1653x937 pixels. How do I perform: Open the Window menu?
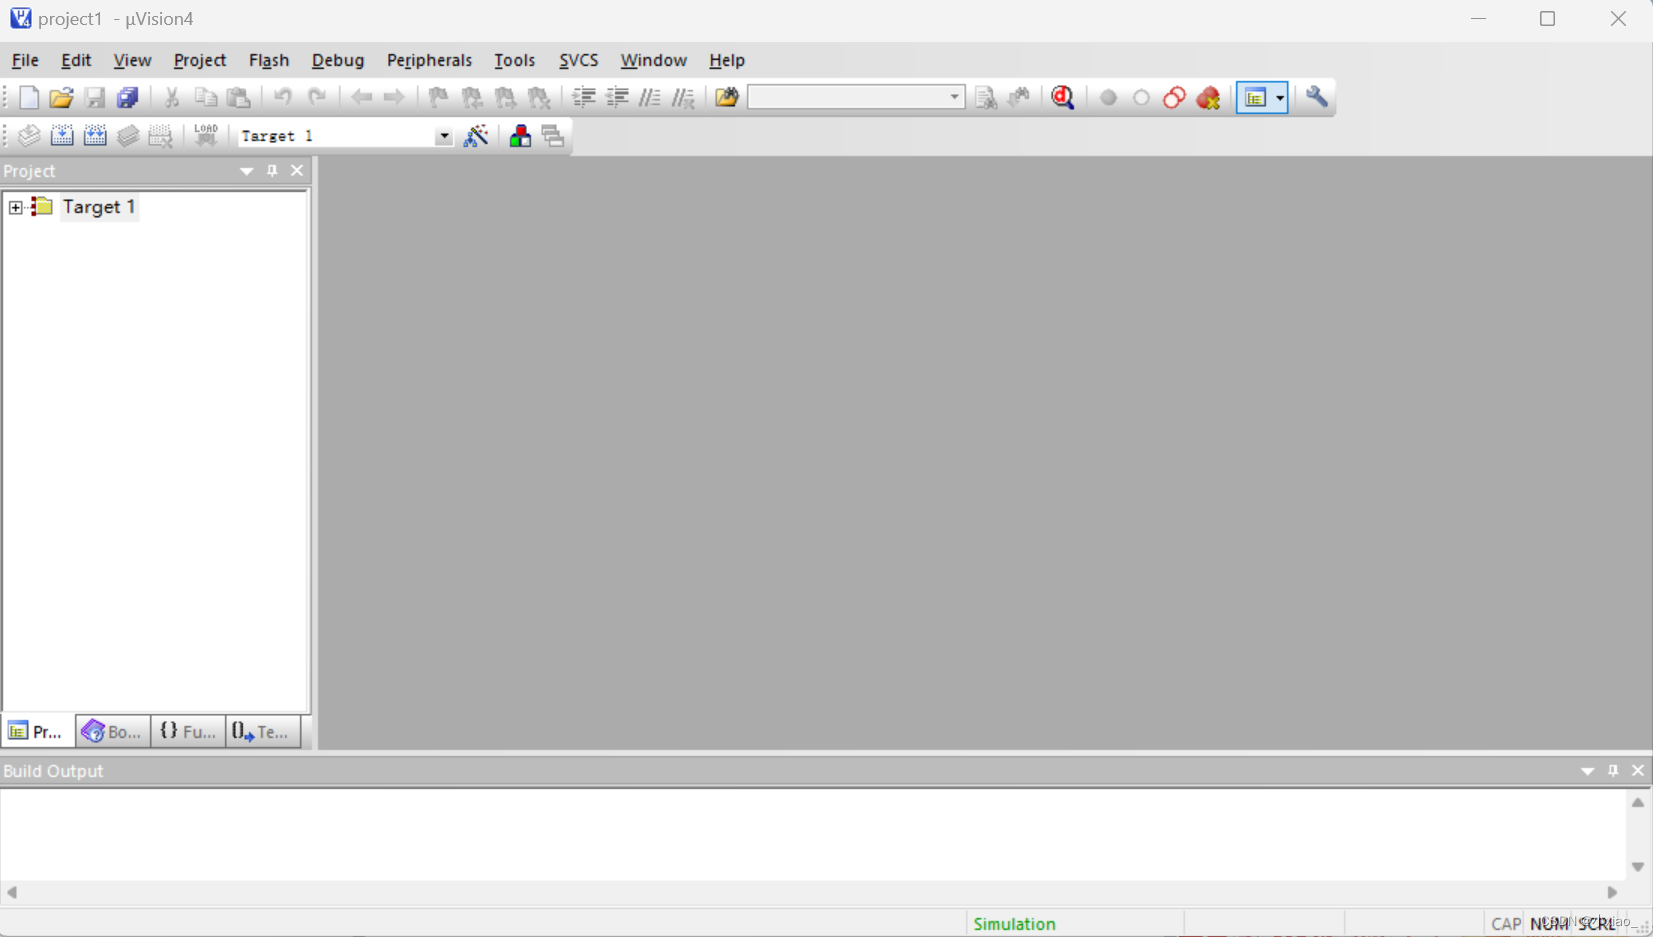point(653,60)
